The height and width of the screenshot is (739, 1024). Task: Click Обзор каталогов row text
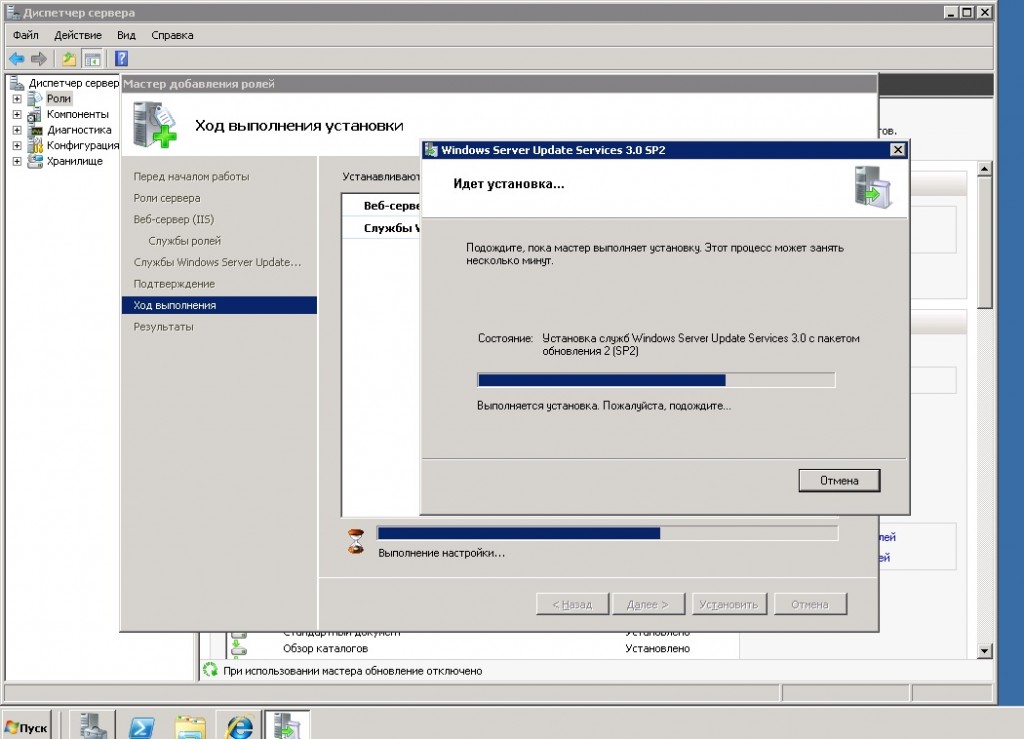coord(325,648)
